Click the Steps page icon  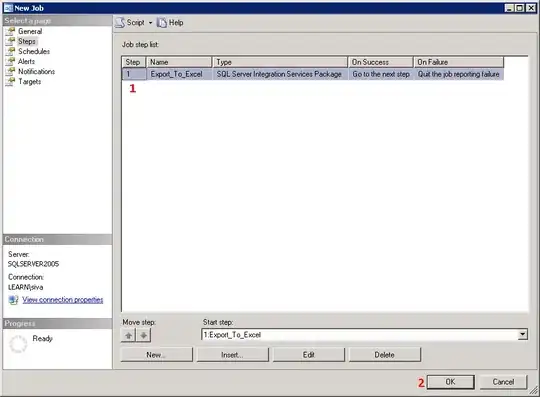coord(10,41)
